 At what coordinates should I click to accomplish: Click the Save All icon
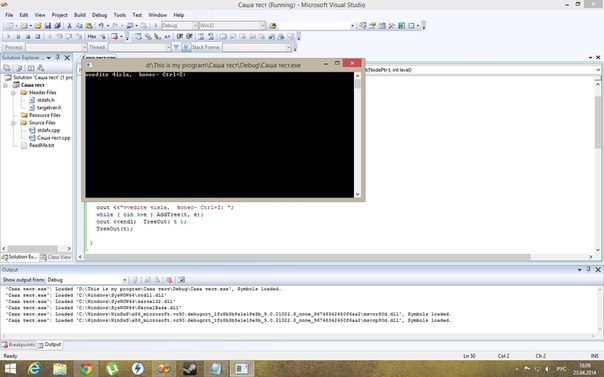[57, 26]
